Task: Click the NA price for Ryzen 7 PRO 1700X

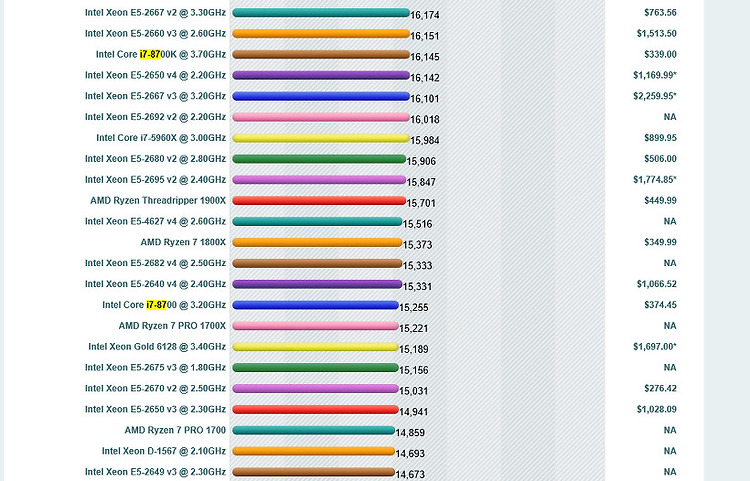Action: 670,326
